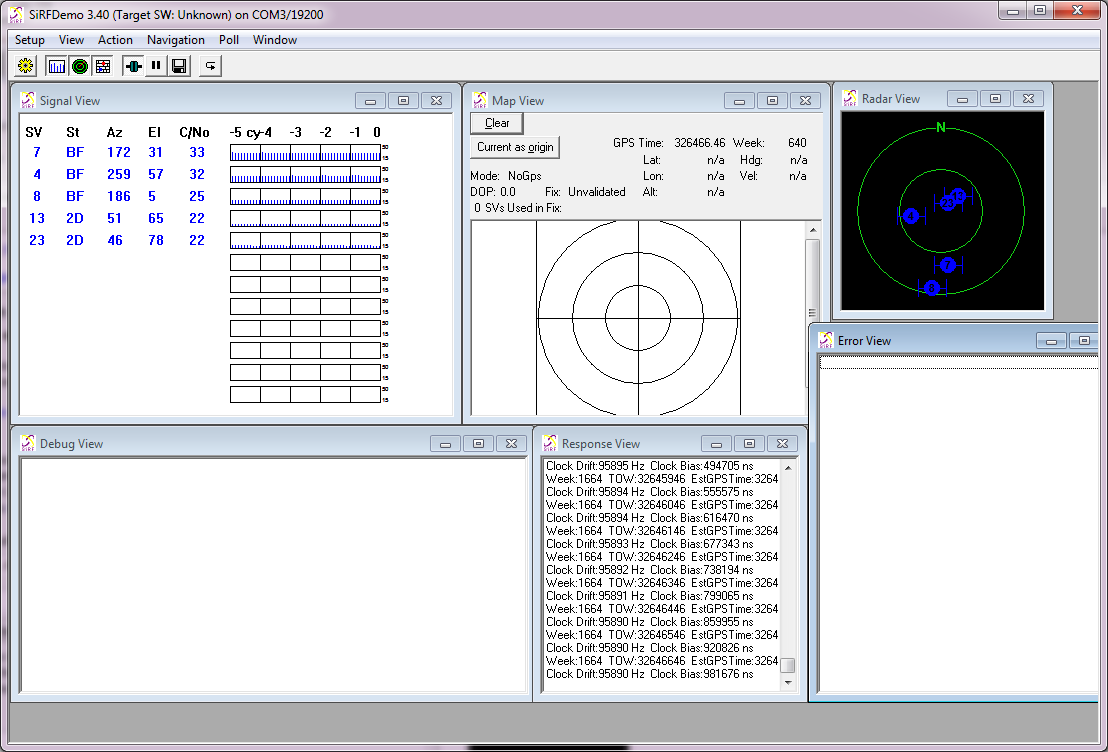Click the signal strength bar for SV 23

[x=305, y=240]
